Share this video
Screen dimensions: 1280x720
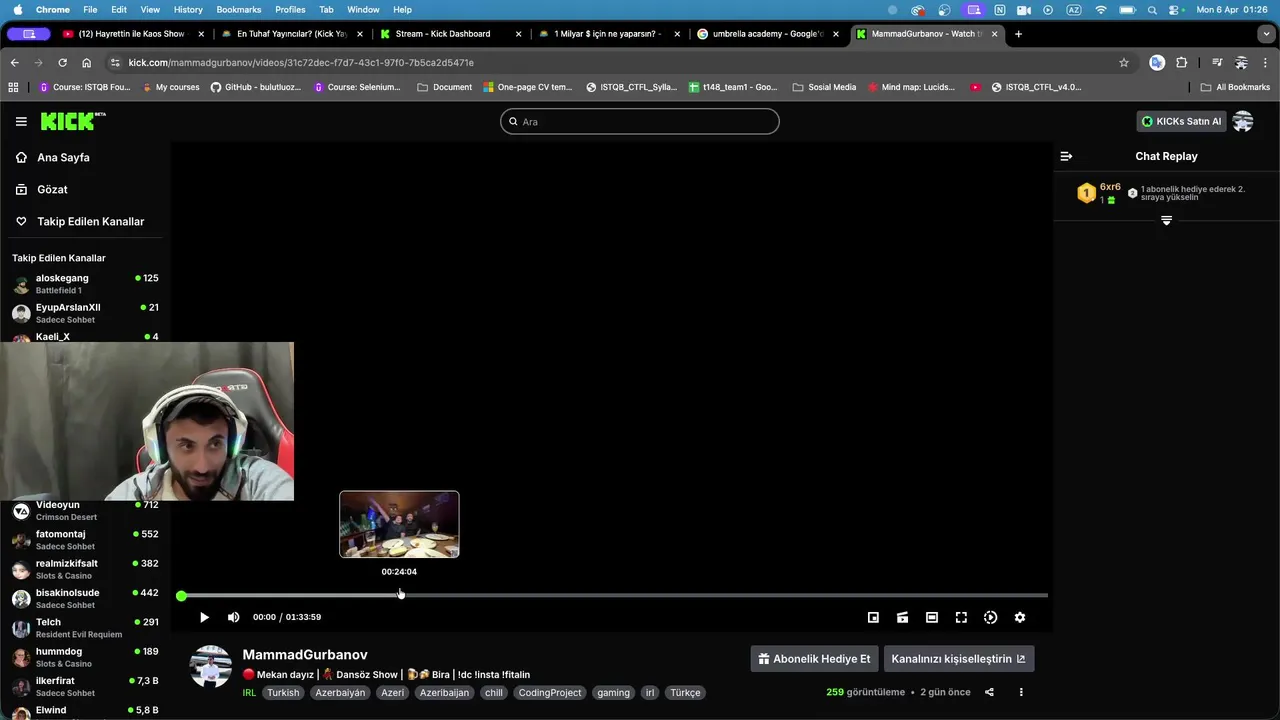point(989,692)
